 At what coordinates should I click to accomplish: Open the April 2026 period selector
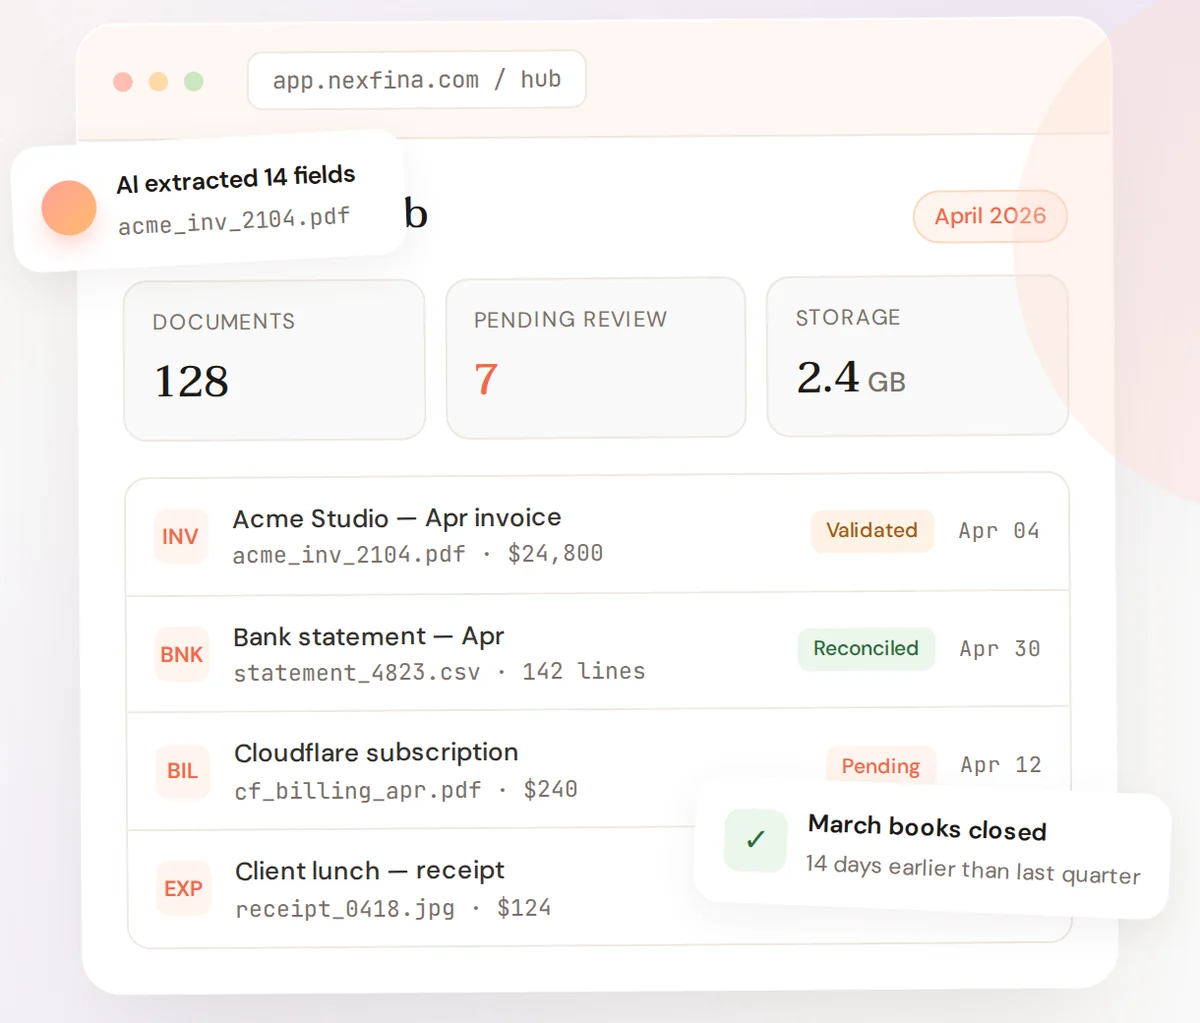coord(990,216)
